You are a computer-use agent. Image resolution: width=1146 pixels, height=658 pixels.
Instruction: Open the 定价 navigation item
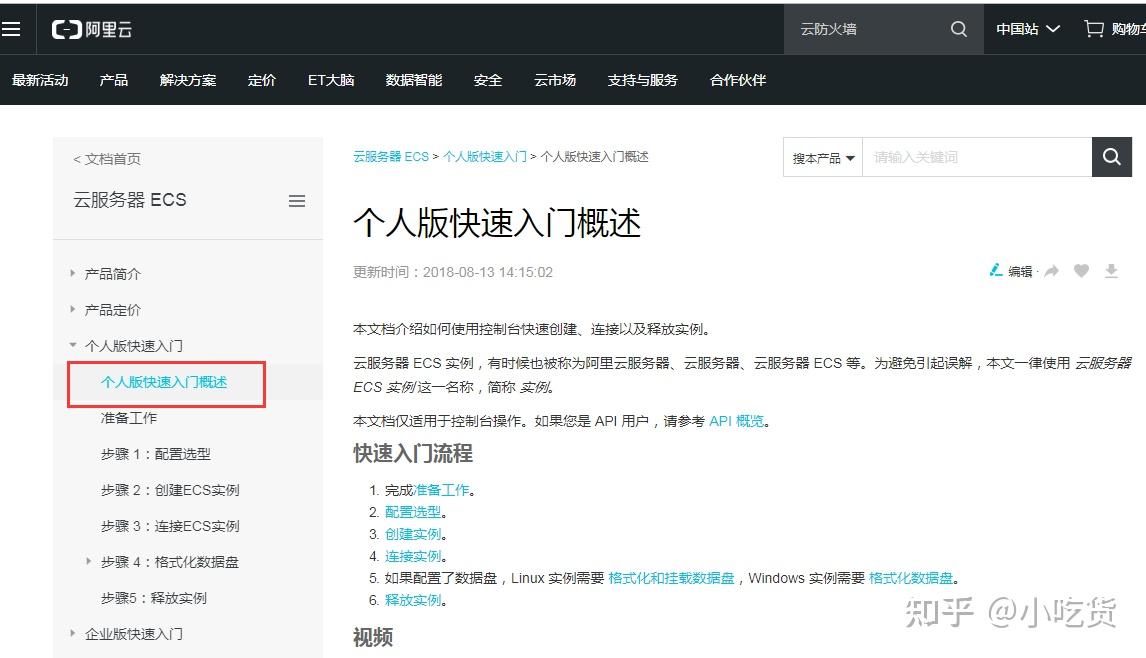(x=262, y=80)
